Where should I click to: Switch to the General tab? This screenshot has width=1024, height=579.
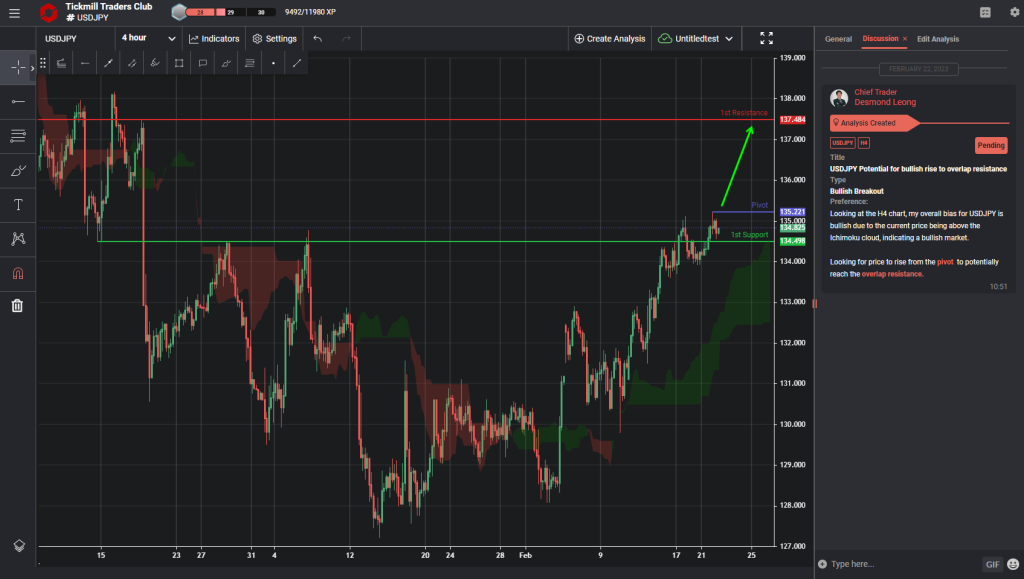coord(838,39)
